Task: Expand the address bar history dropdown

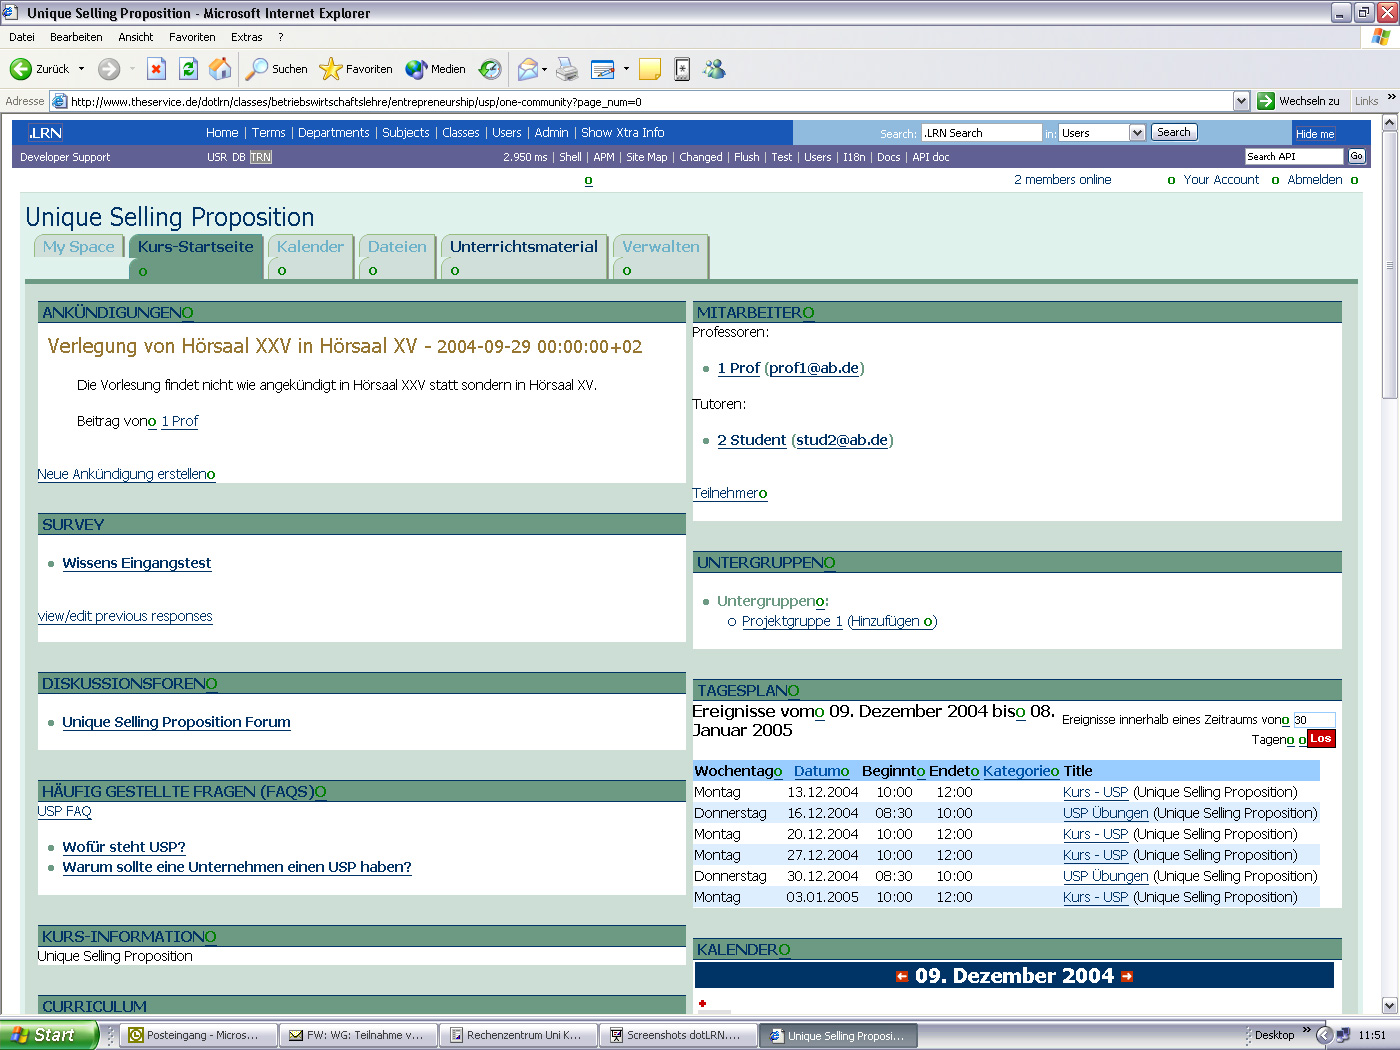Action: point(1241,101)
